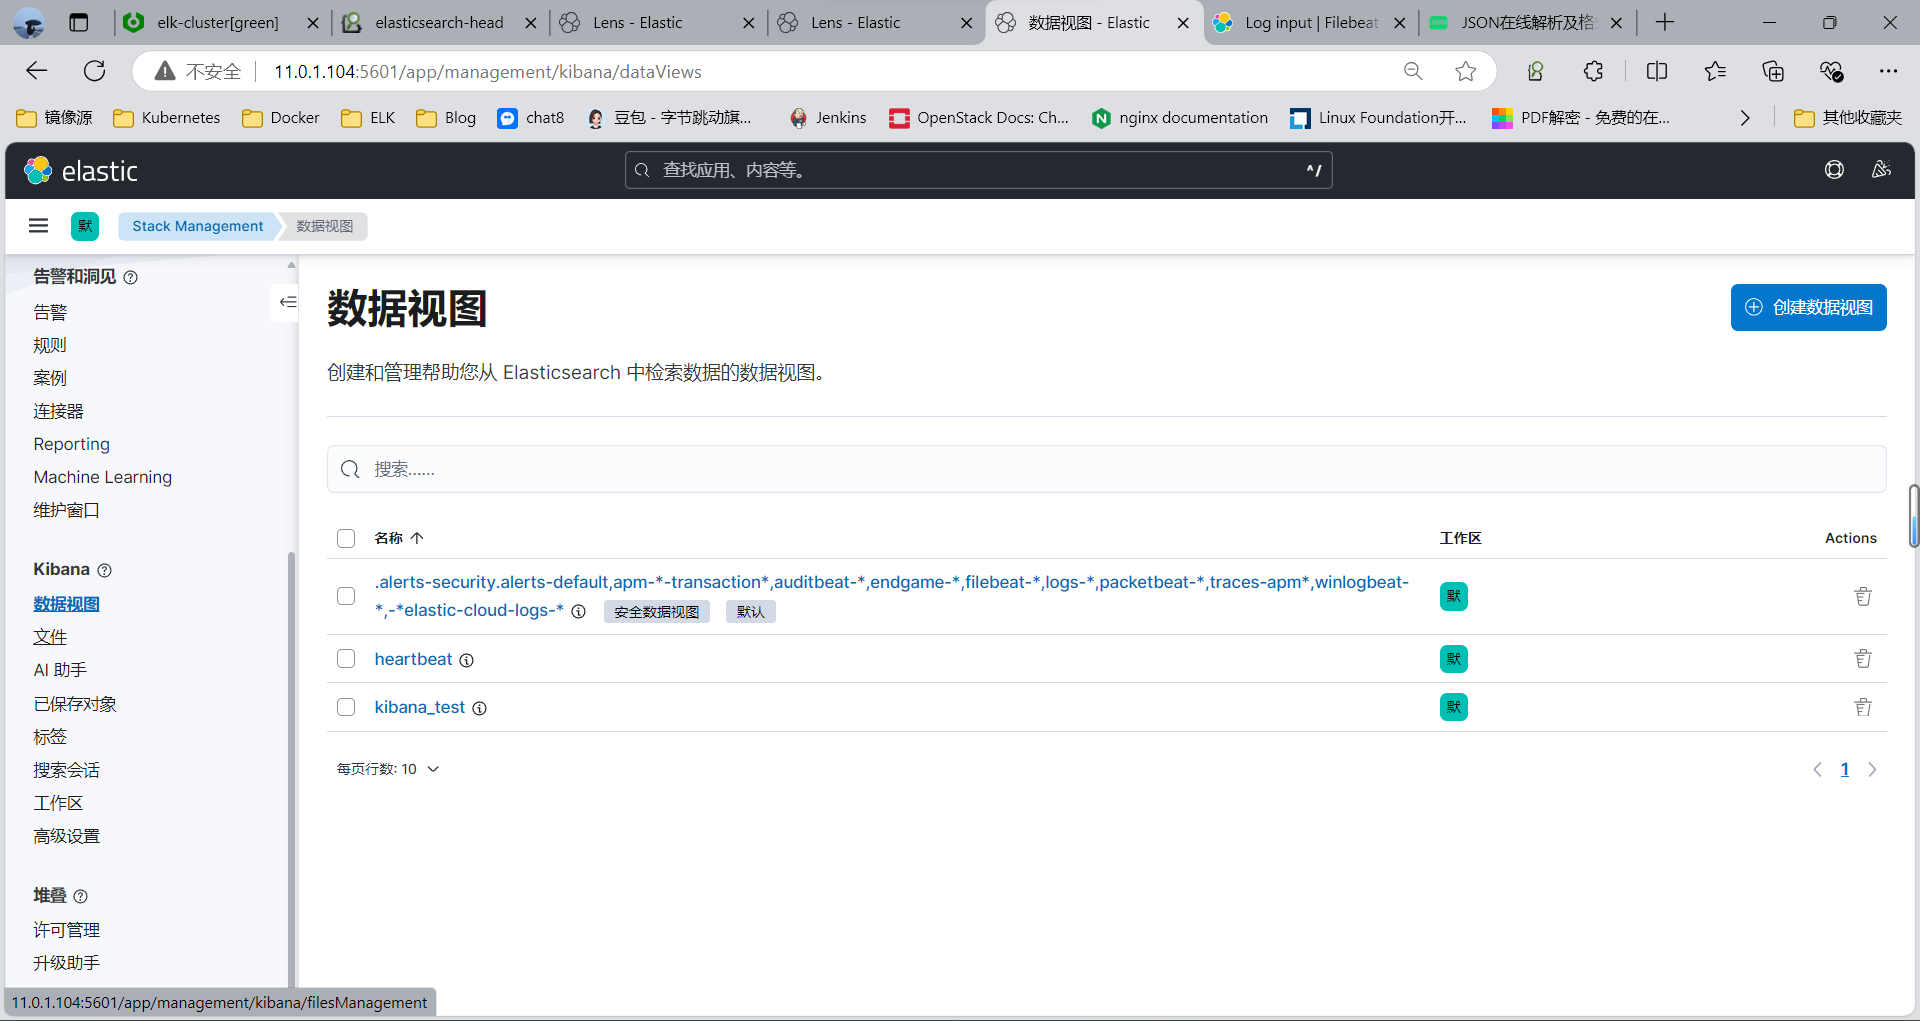This screenshot has width=1920, height=1021.
Task: Collapse the side navigation with arrow icon
Action: coord(288,302)
